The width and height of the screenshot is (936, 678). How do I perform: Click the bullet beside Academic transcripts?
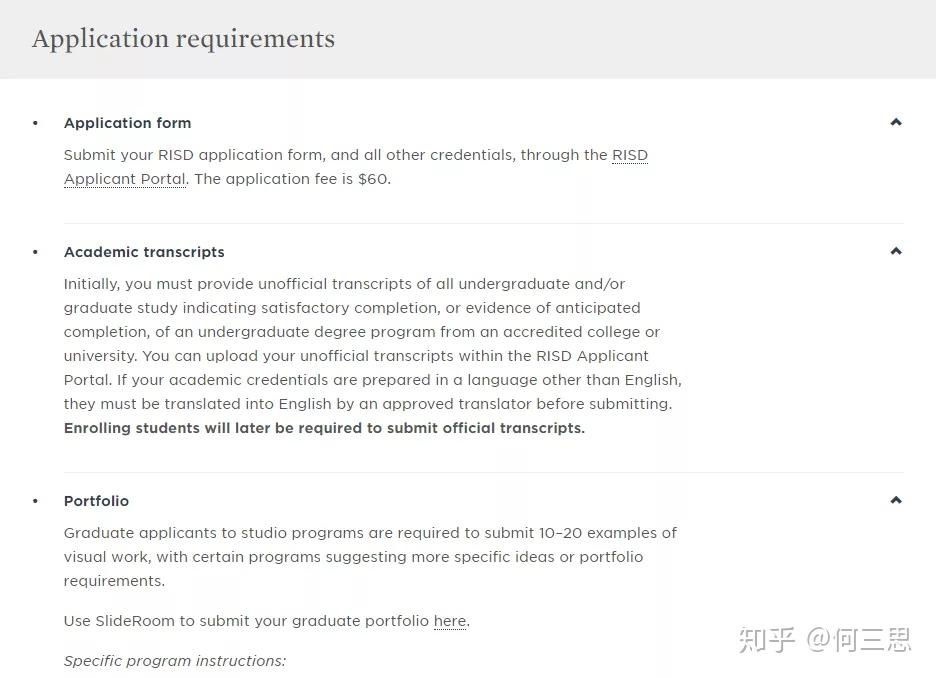pos(35,252)
